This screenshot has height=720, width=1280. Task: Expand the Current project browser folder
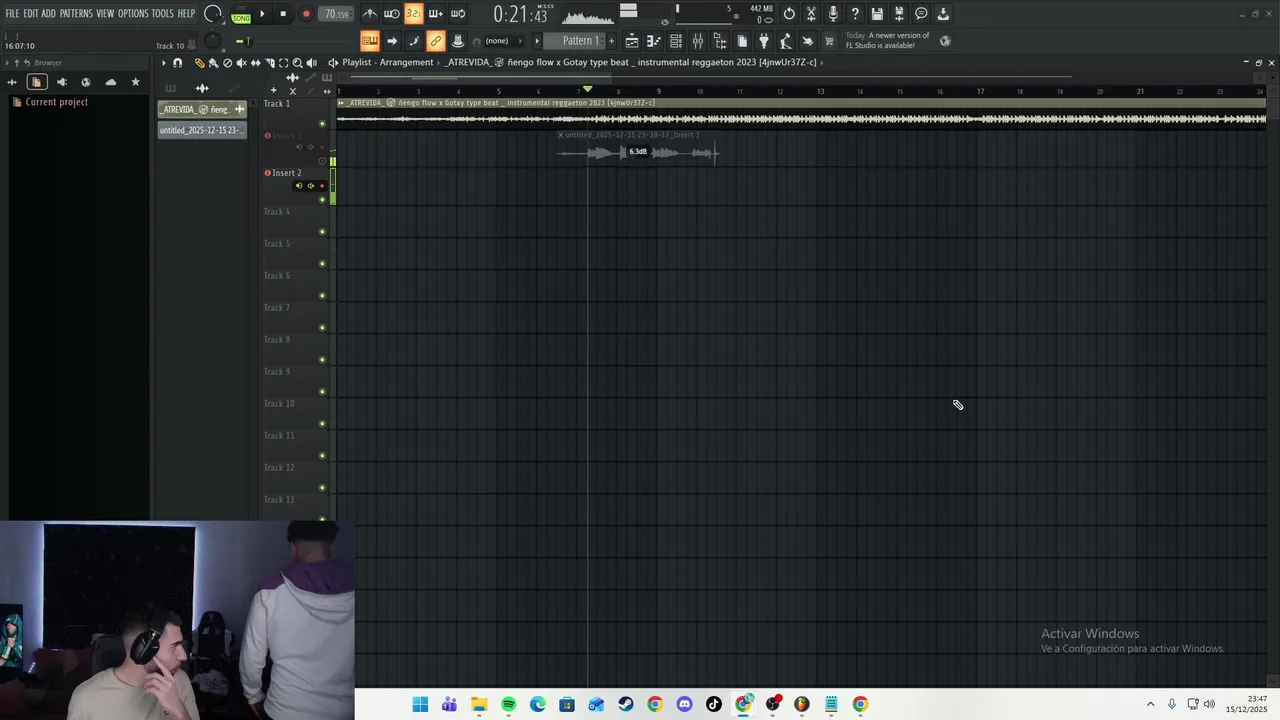(x=56, y=102)
